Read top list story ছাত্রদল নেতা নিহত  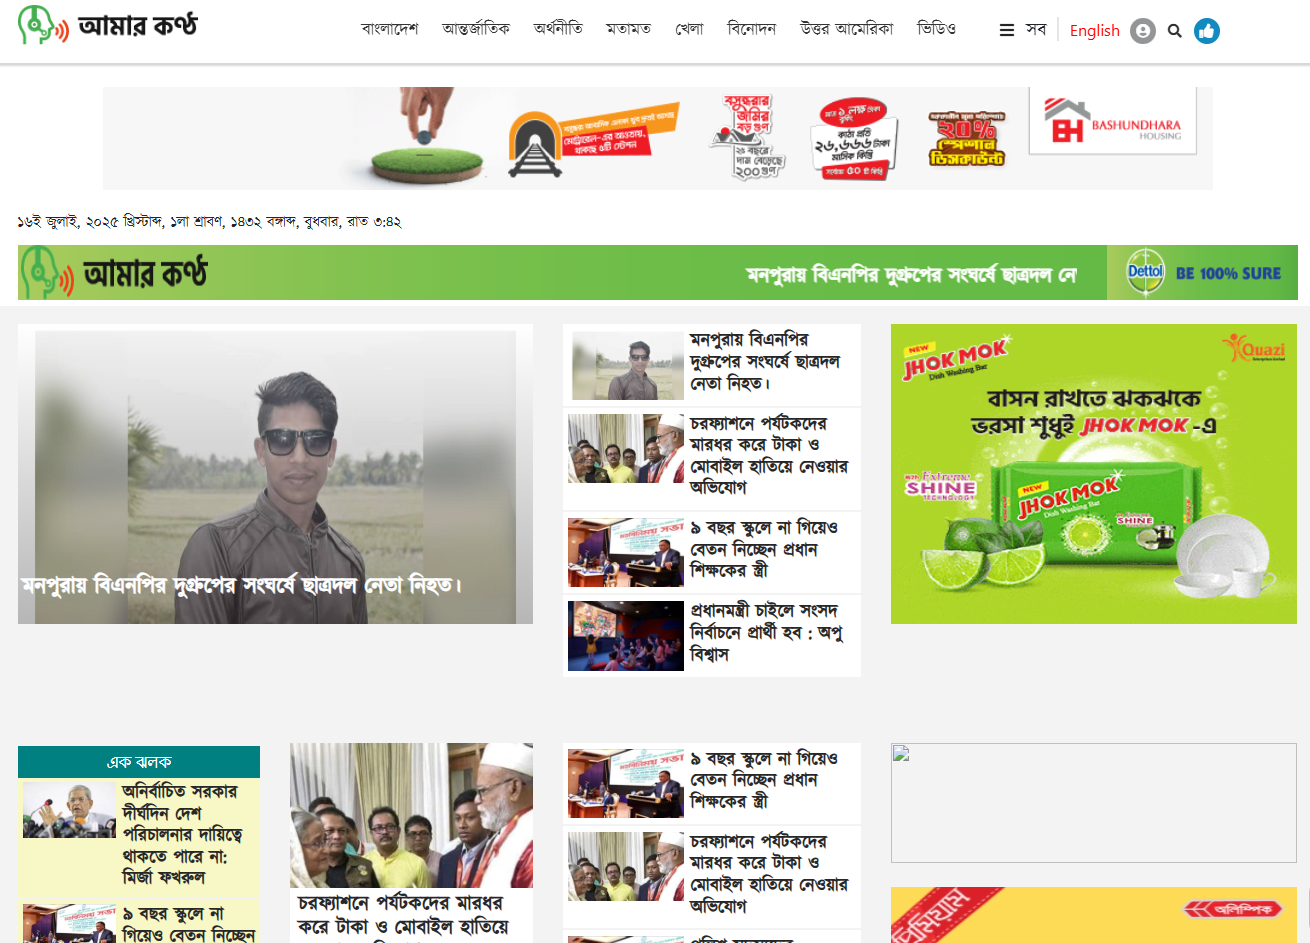coord(765,362)
